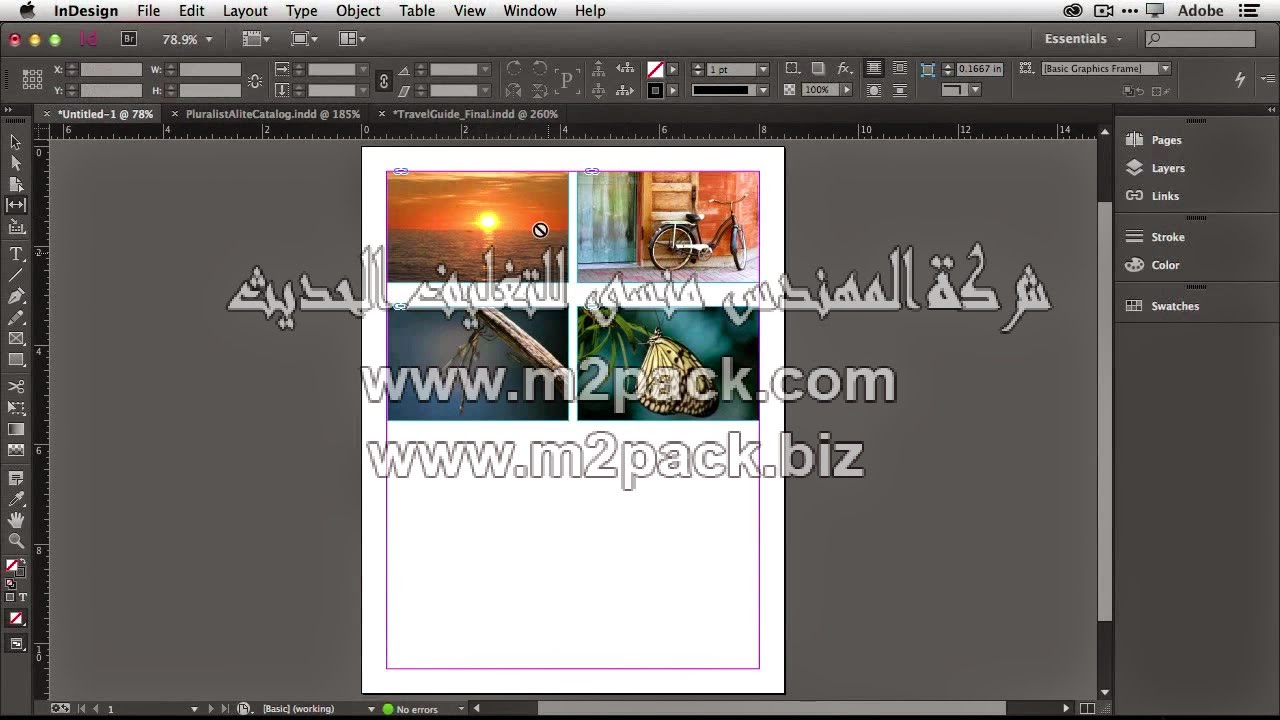This screenshot has width=1280, height=720.
Task: Select the Eyedropper tool
Action: (x=15, y=499)
